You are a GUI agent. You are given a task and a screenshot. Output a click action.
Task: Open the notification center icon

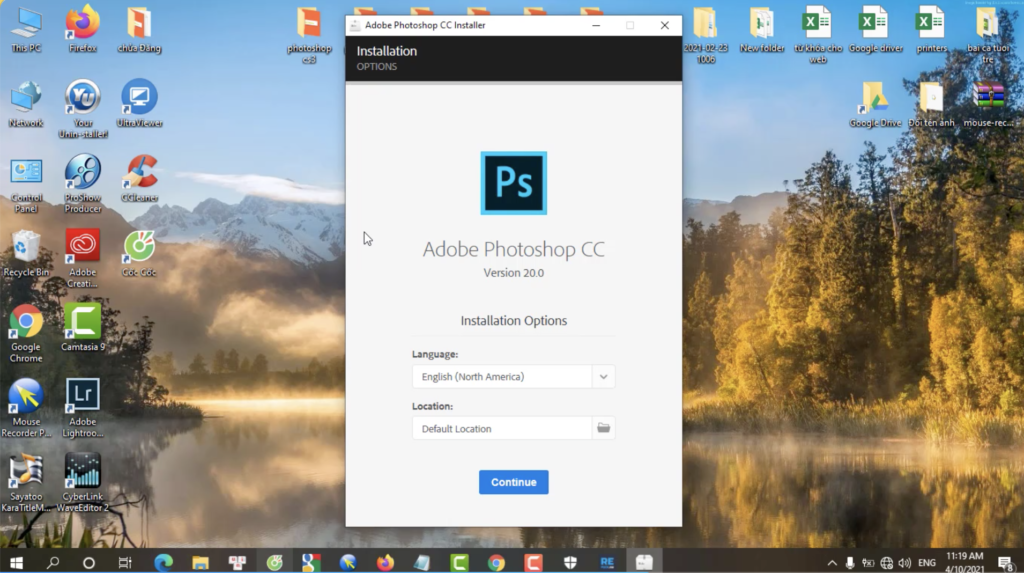coord(1006,563)
